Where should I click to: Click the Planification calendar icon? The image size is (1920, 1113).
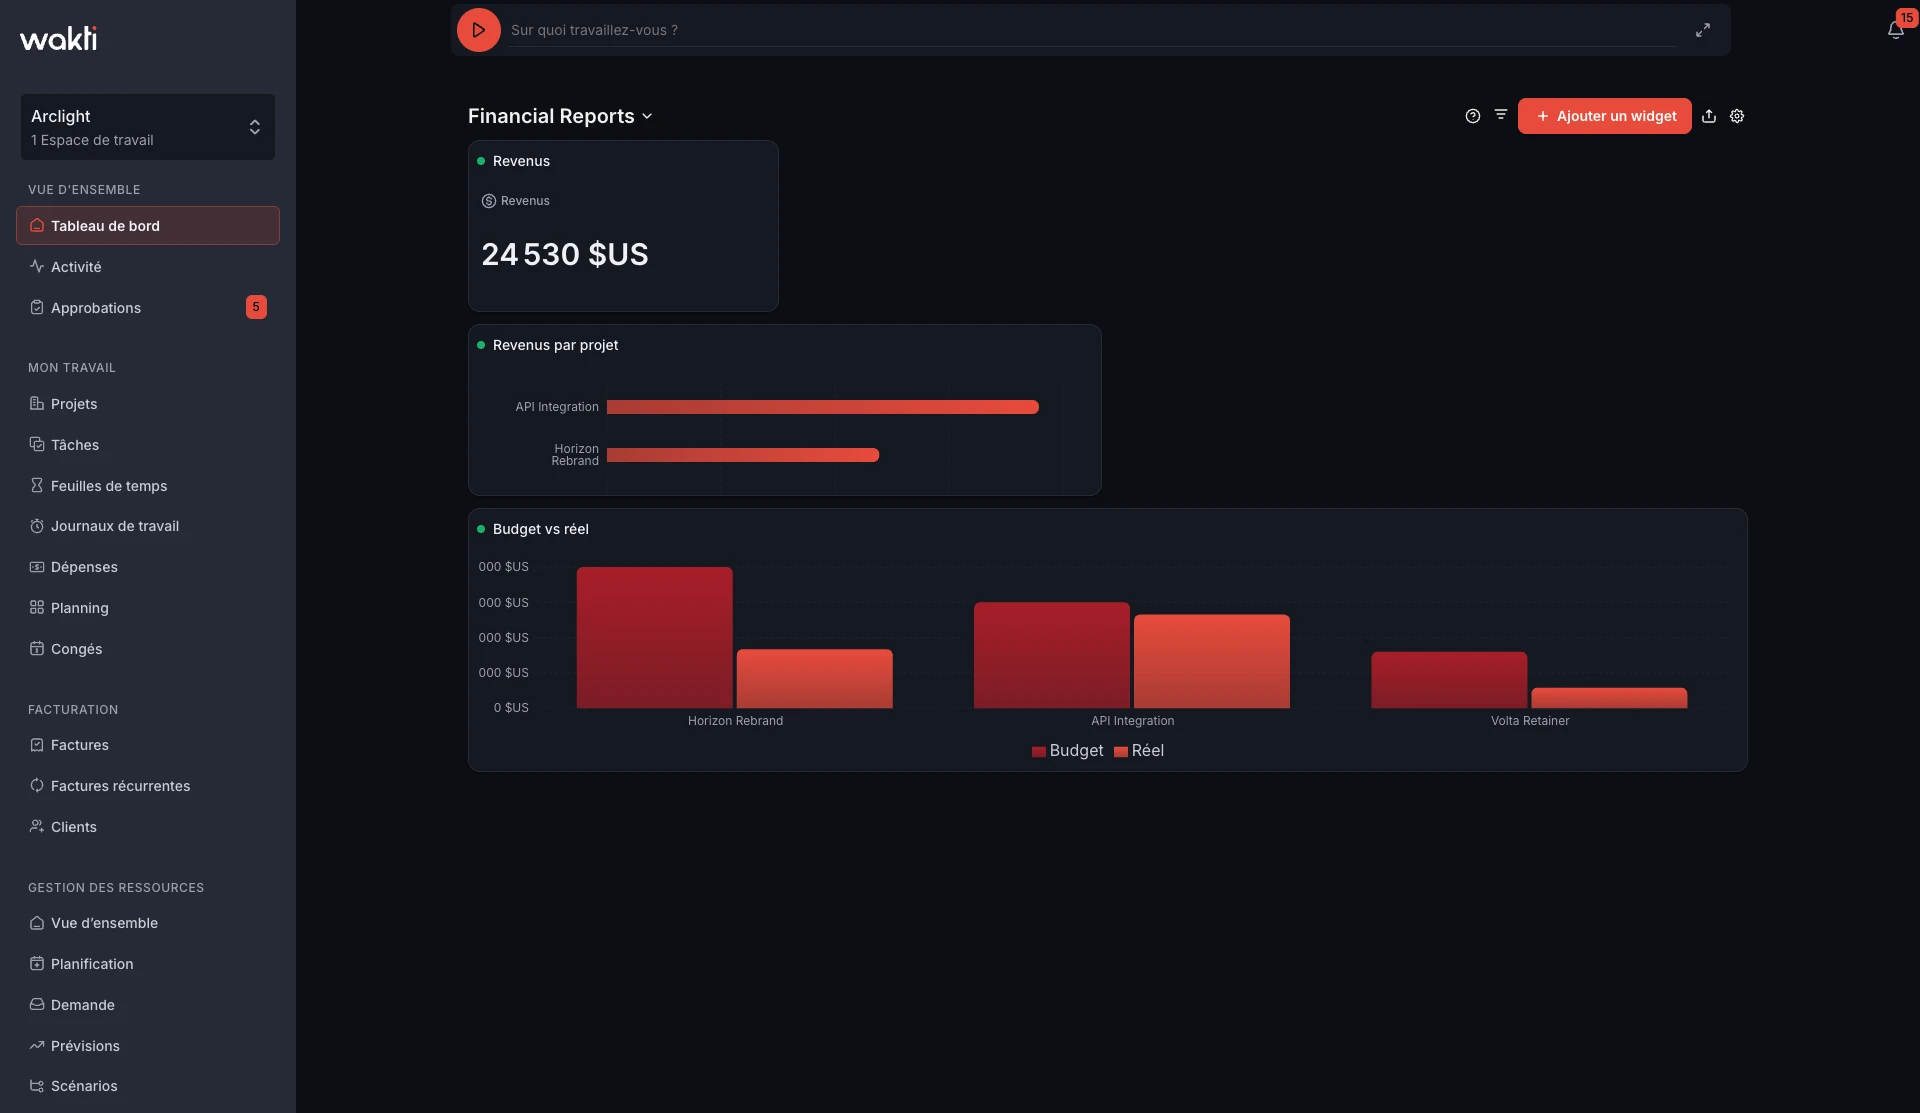pyautogui.click(x=37, y=964)
